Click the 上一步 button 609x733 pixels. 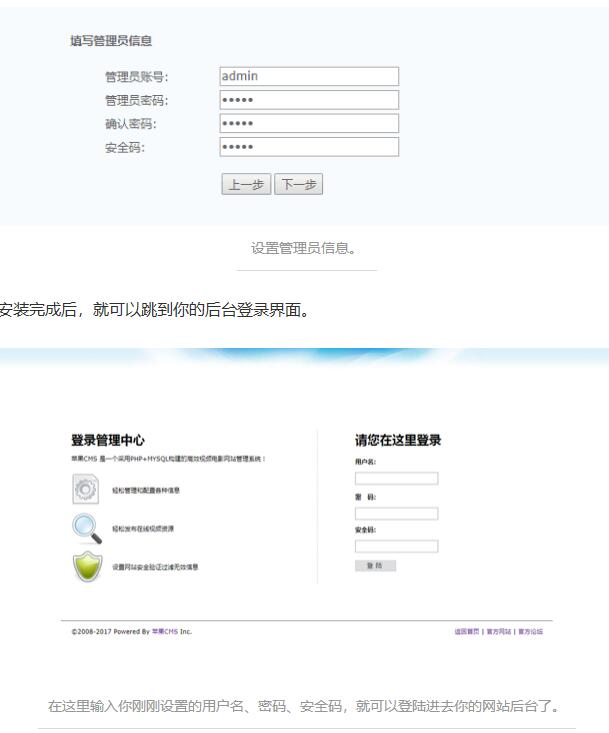click(x=246, y=184)
